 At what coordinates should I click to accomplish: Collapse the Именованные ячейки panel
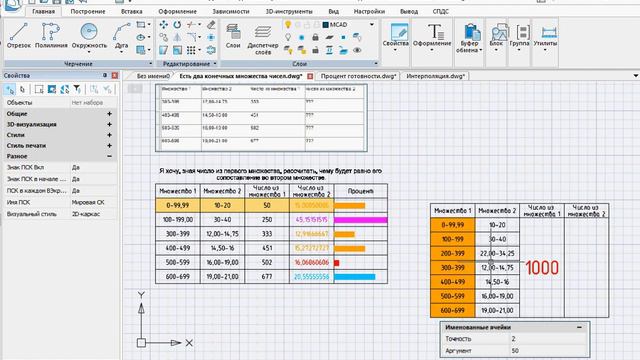(579, 327)
